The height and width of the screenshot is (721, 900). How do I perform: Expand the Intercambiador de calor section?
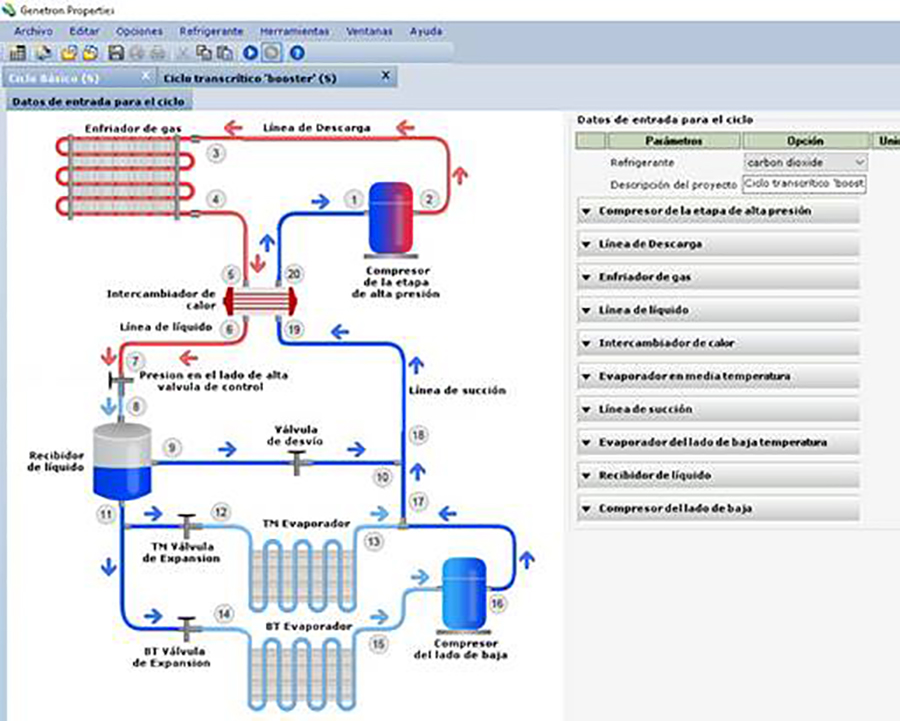click(x=718, y=344)
